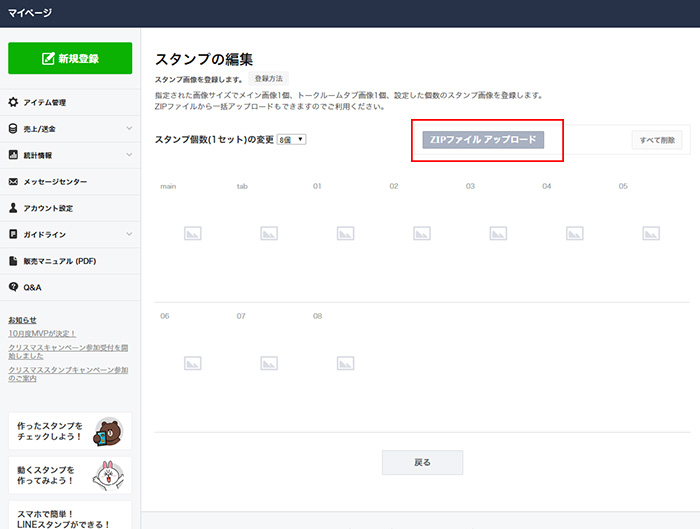Image resolution: width=700 pixels, height=529 pixels.
Task: Choose stamp slot 05 image placeholder
Action: coord(651,233)
